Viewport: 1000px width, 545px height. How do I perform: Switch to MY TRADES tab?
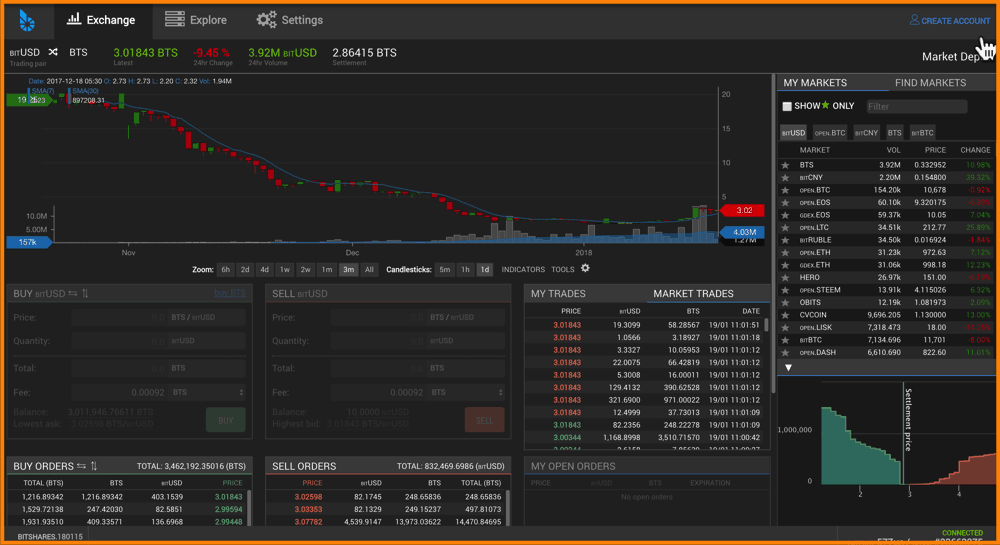[x=558, y=294]
